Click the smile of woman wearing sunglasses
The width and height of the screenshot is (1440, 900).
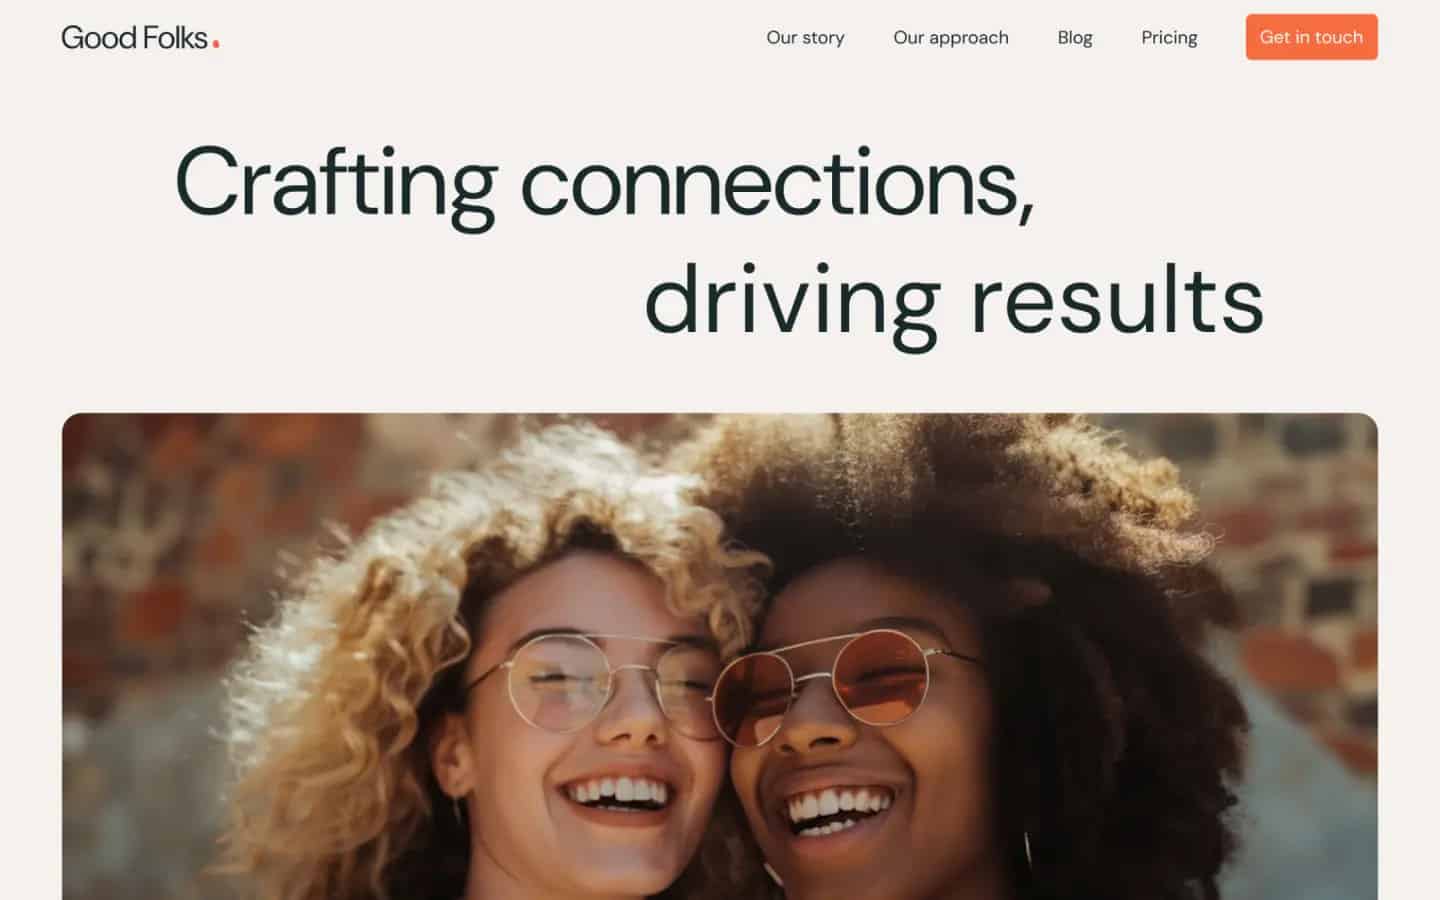pos(838,807)
